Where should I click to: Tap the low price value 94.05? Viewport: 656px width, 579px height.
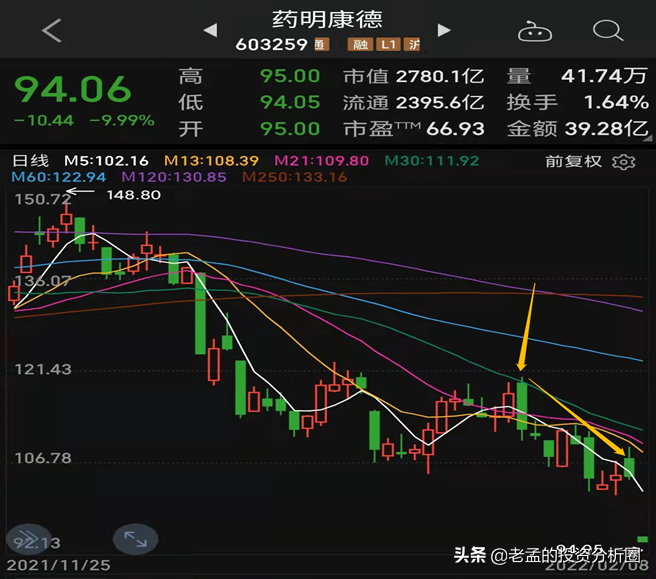pyautogui.click(x=290, y=102)
